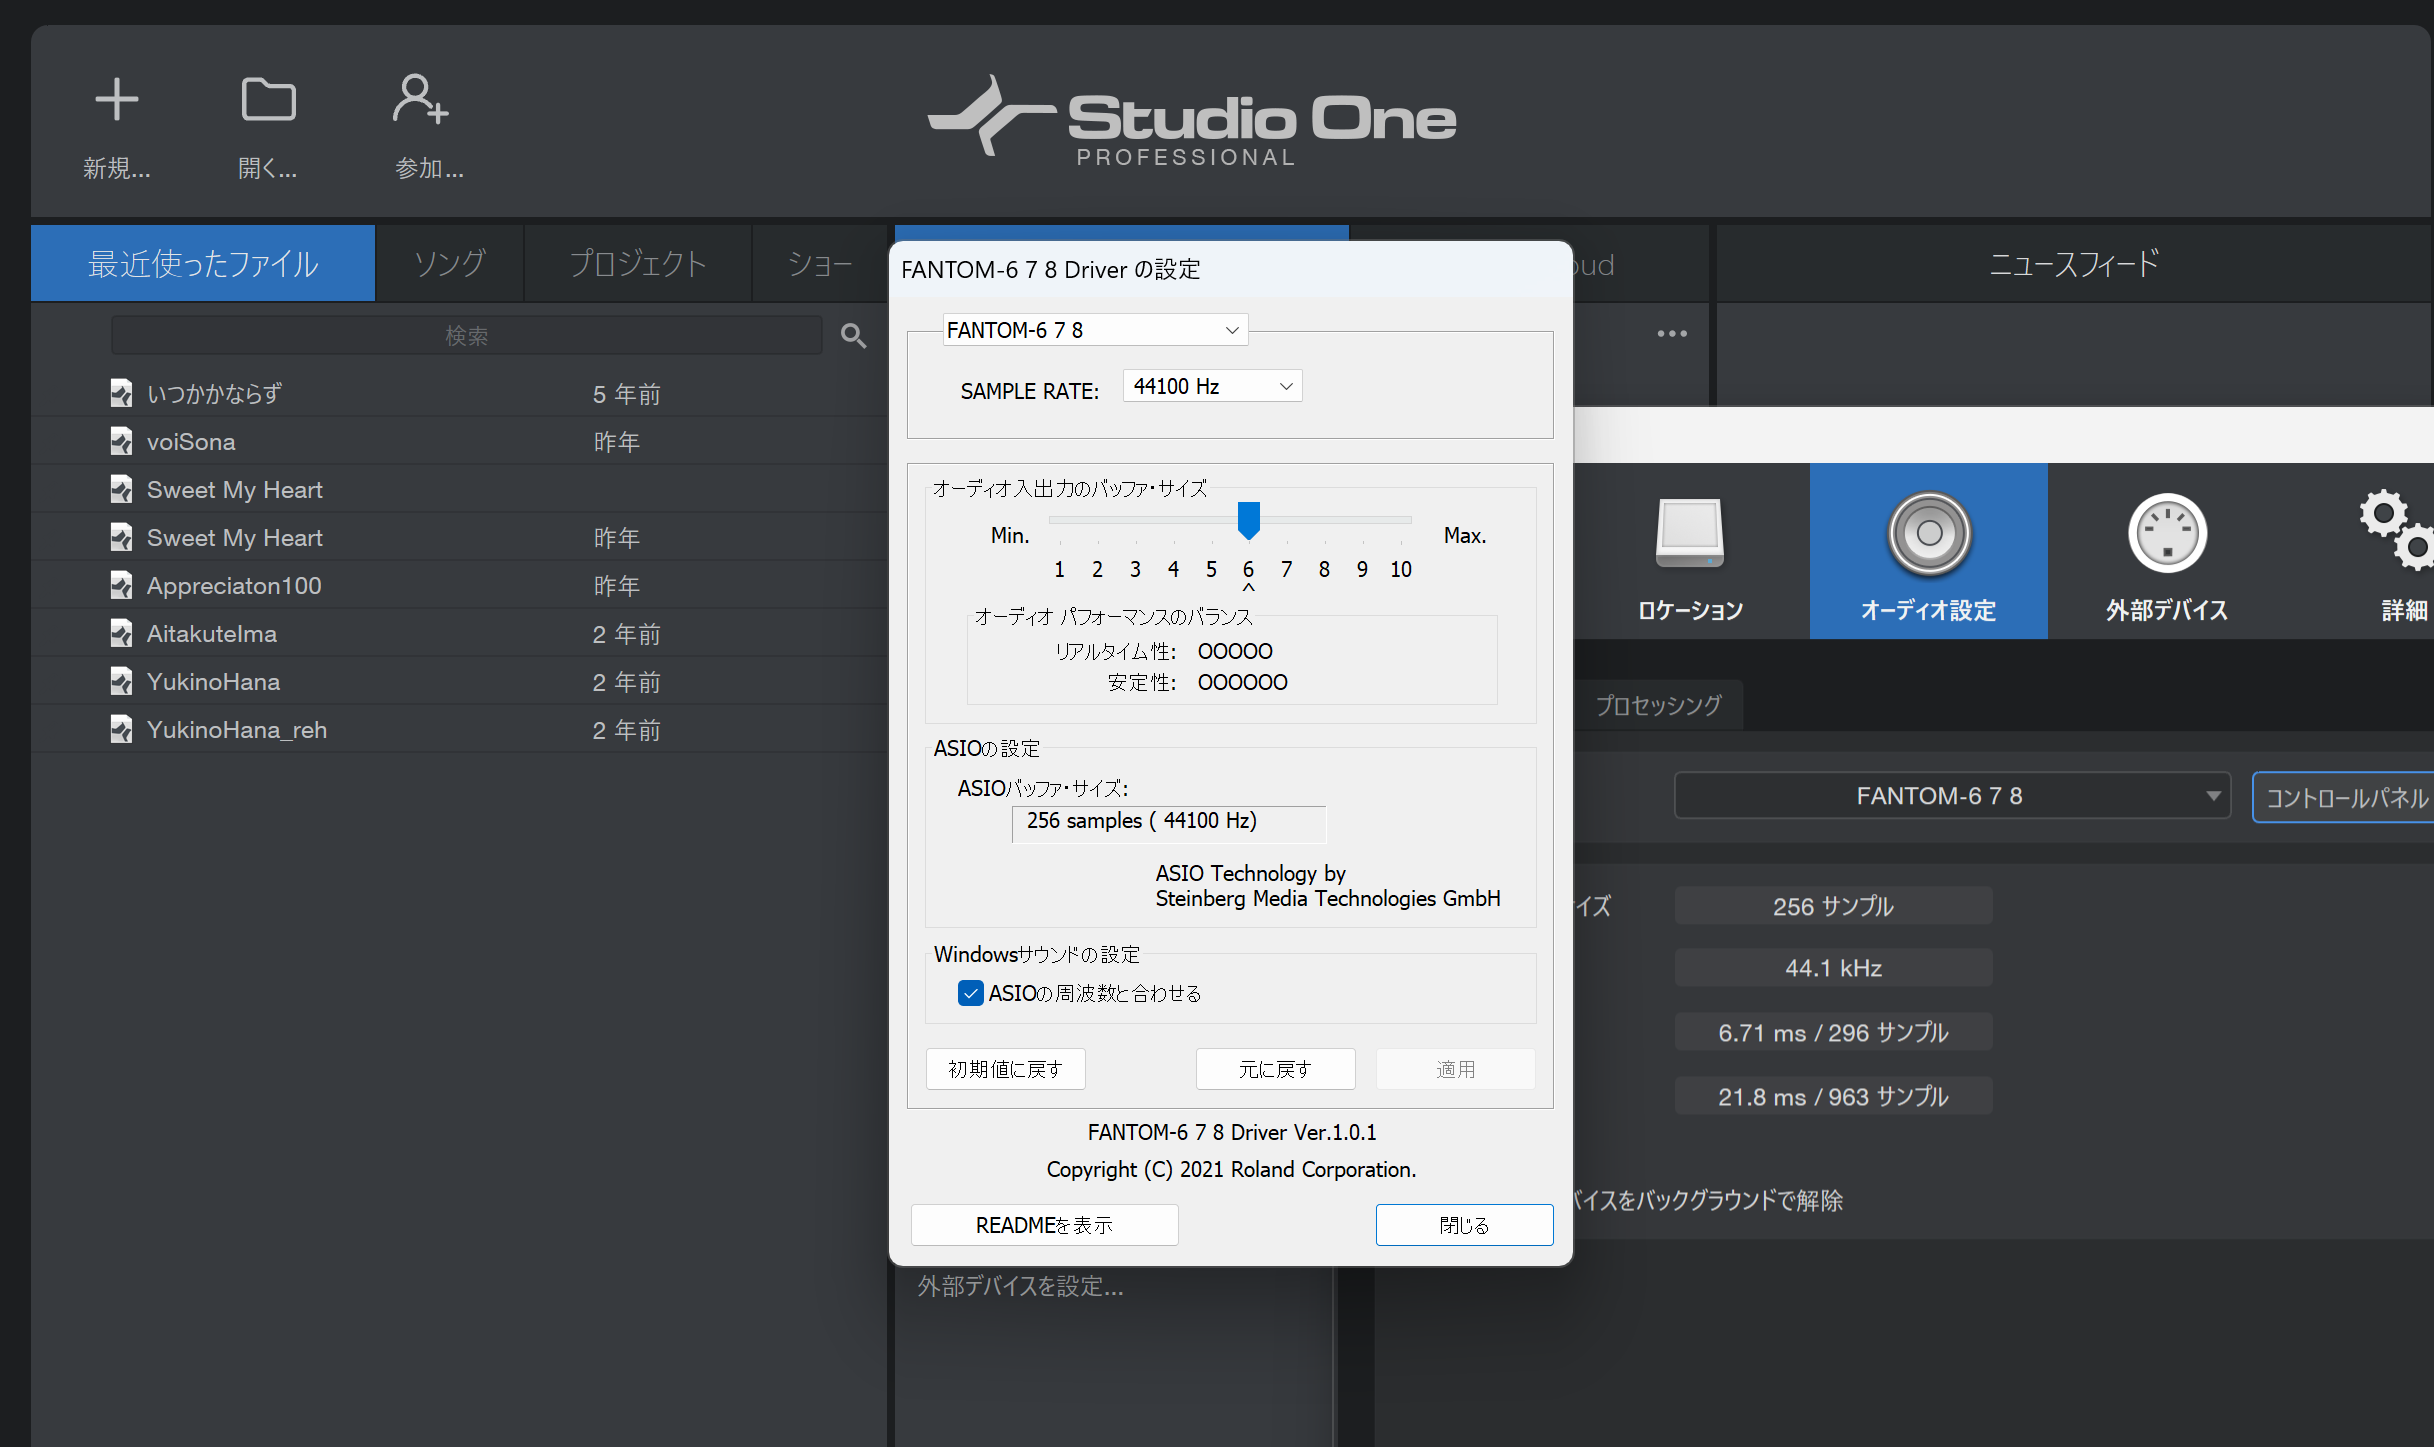Click the 21.8 ms / 963 サンプル latency value
The width and height of the screenshot is (2434, 1447).
click(x=1833, y=1096)
